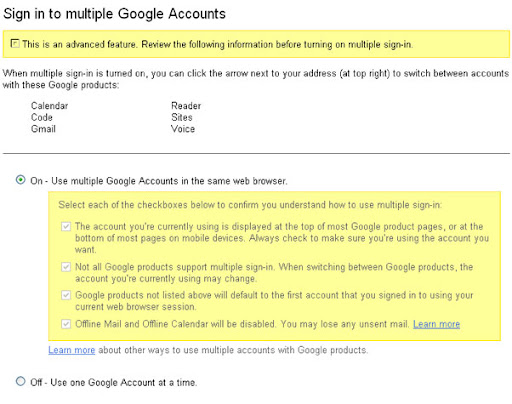Click the 'Voice' product name

click(183, 129)
